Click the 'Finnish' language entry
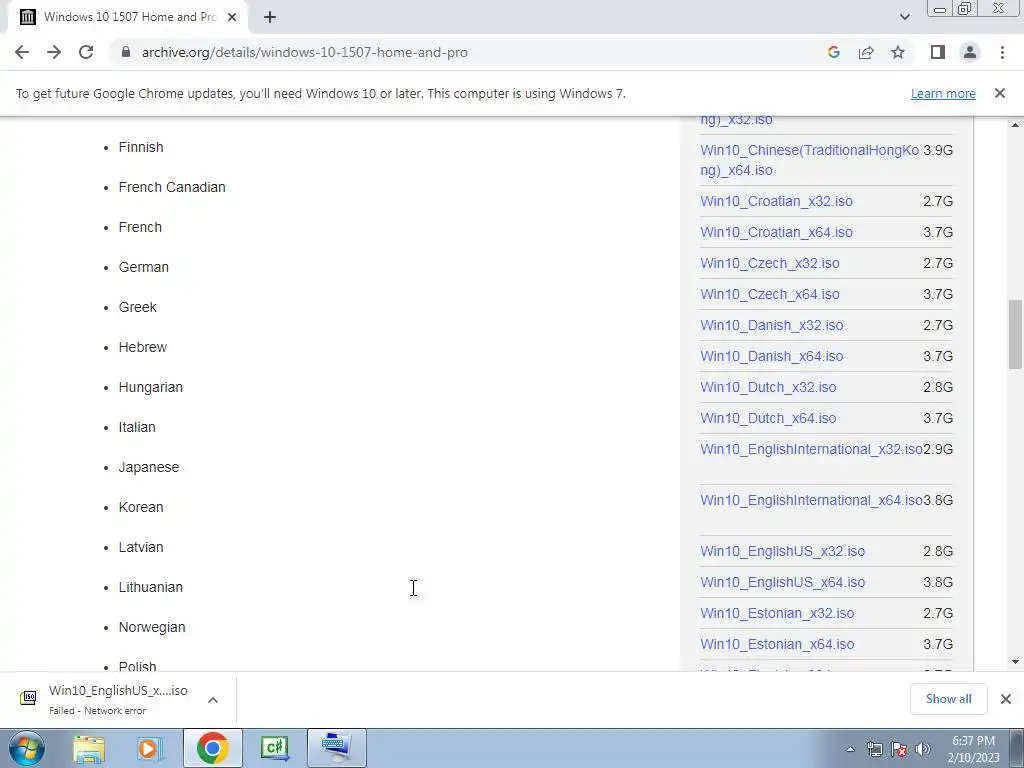1024x768 pixels. tap(140, 148)
